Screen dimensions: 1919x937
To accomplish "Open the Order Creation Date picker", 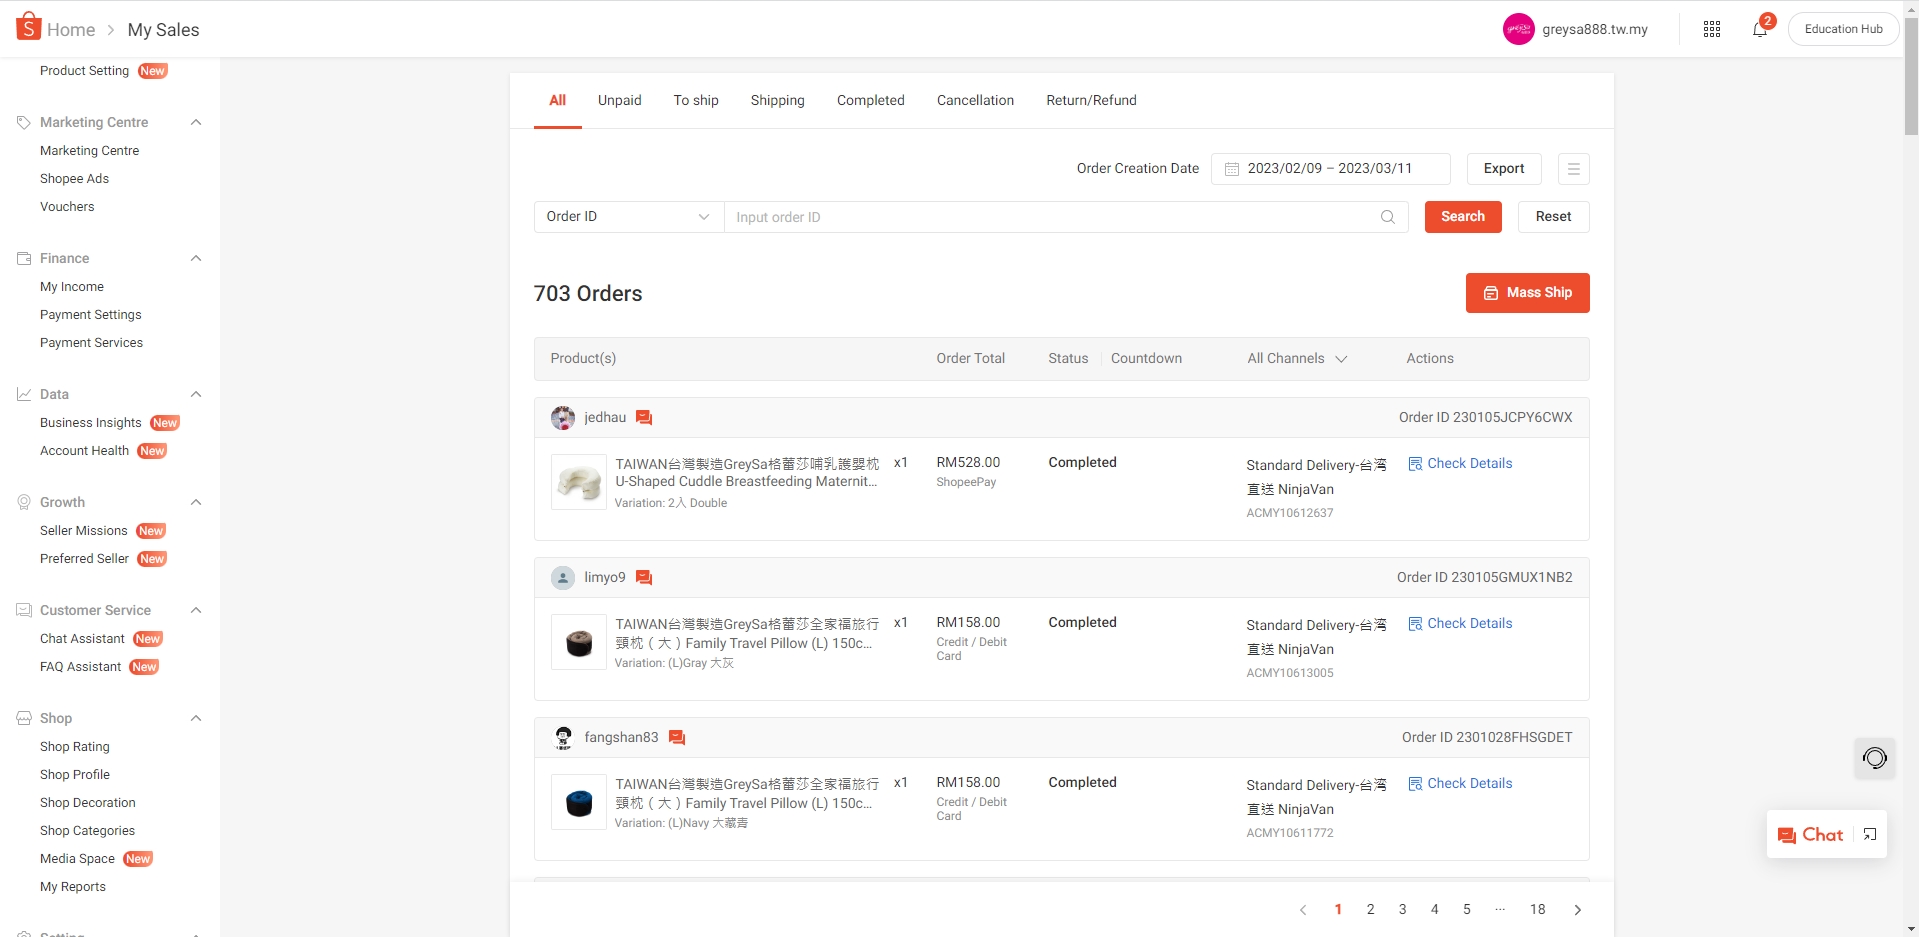I will click(1330, 169).
